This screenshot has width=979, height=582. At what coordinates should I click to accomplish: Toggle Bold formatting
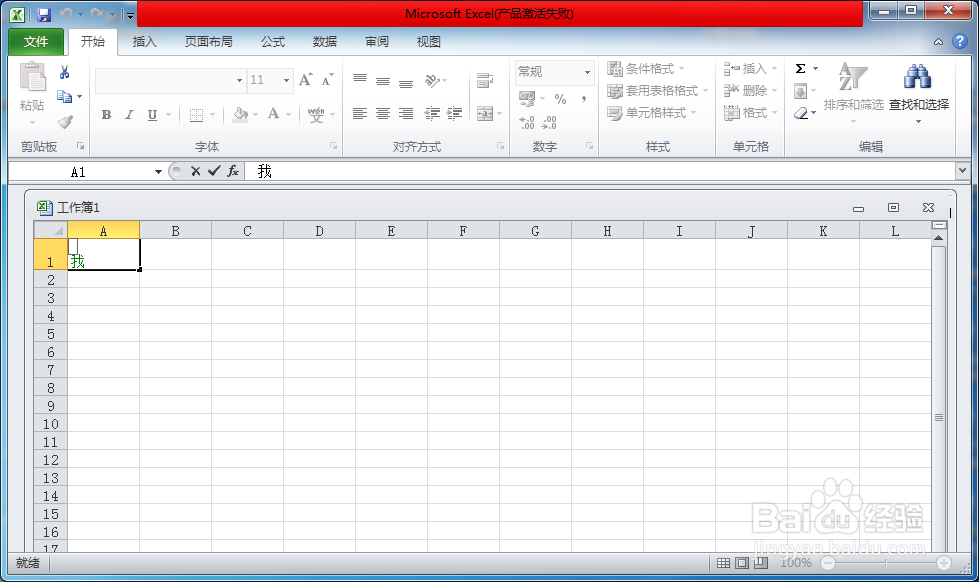coord(106,115)
